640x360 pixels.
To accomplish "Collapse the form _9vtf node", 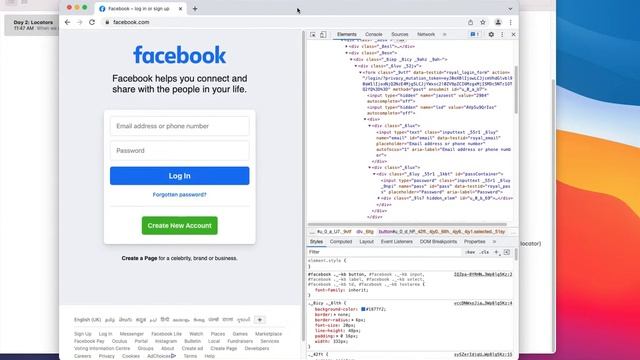I will click(360, 73).
